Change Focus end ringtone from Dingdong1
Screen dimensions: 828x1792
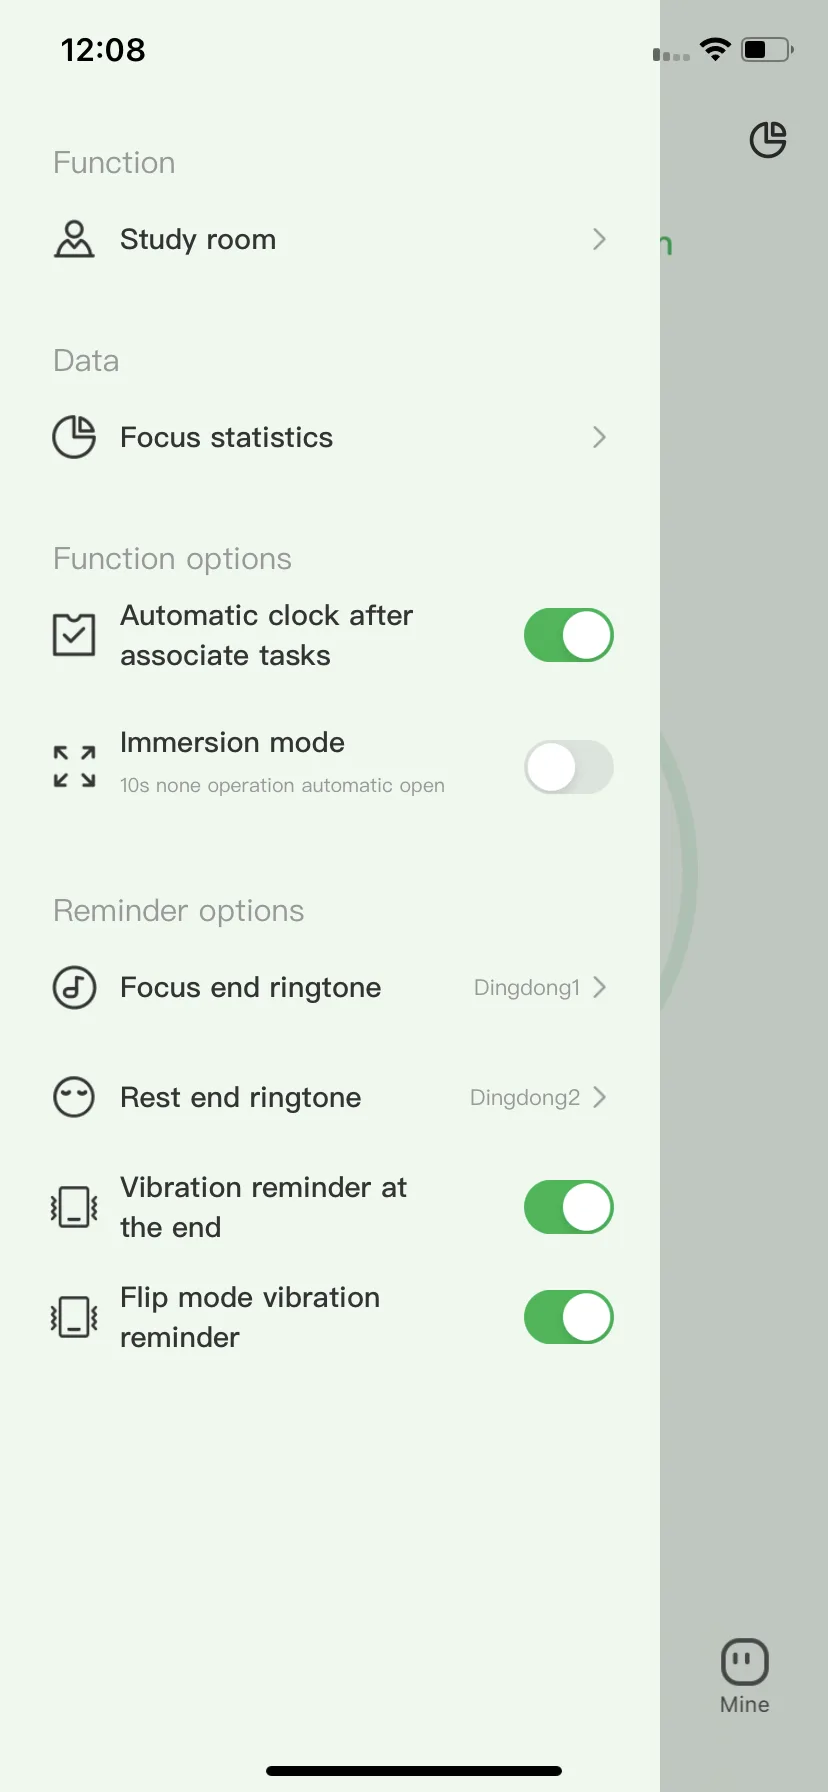(540, 987)
